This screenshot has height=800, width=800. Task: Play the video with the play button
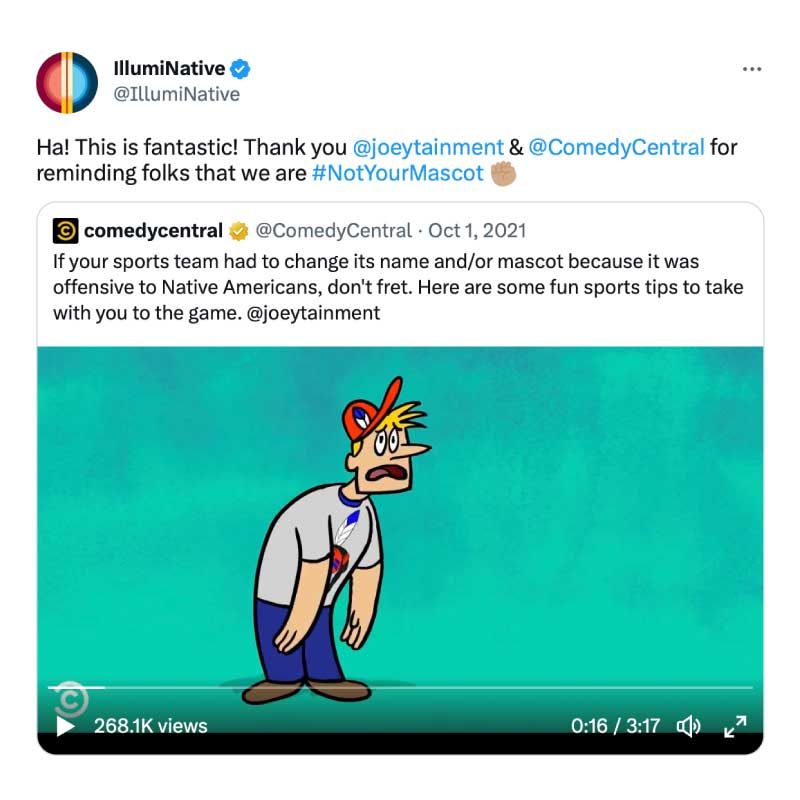click(x=65, y=726)
